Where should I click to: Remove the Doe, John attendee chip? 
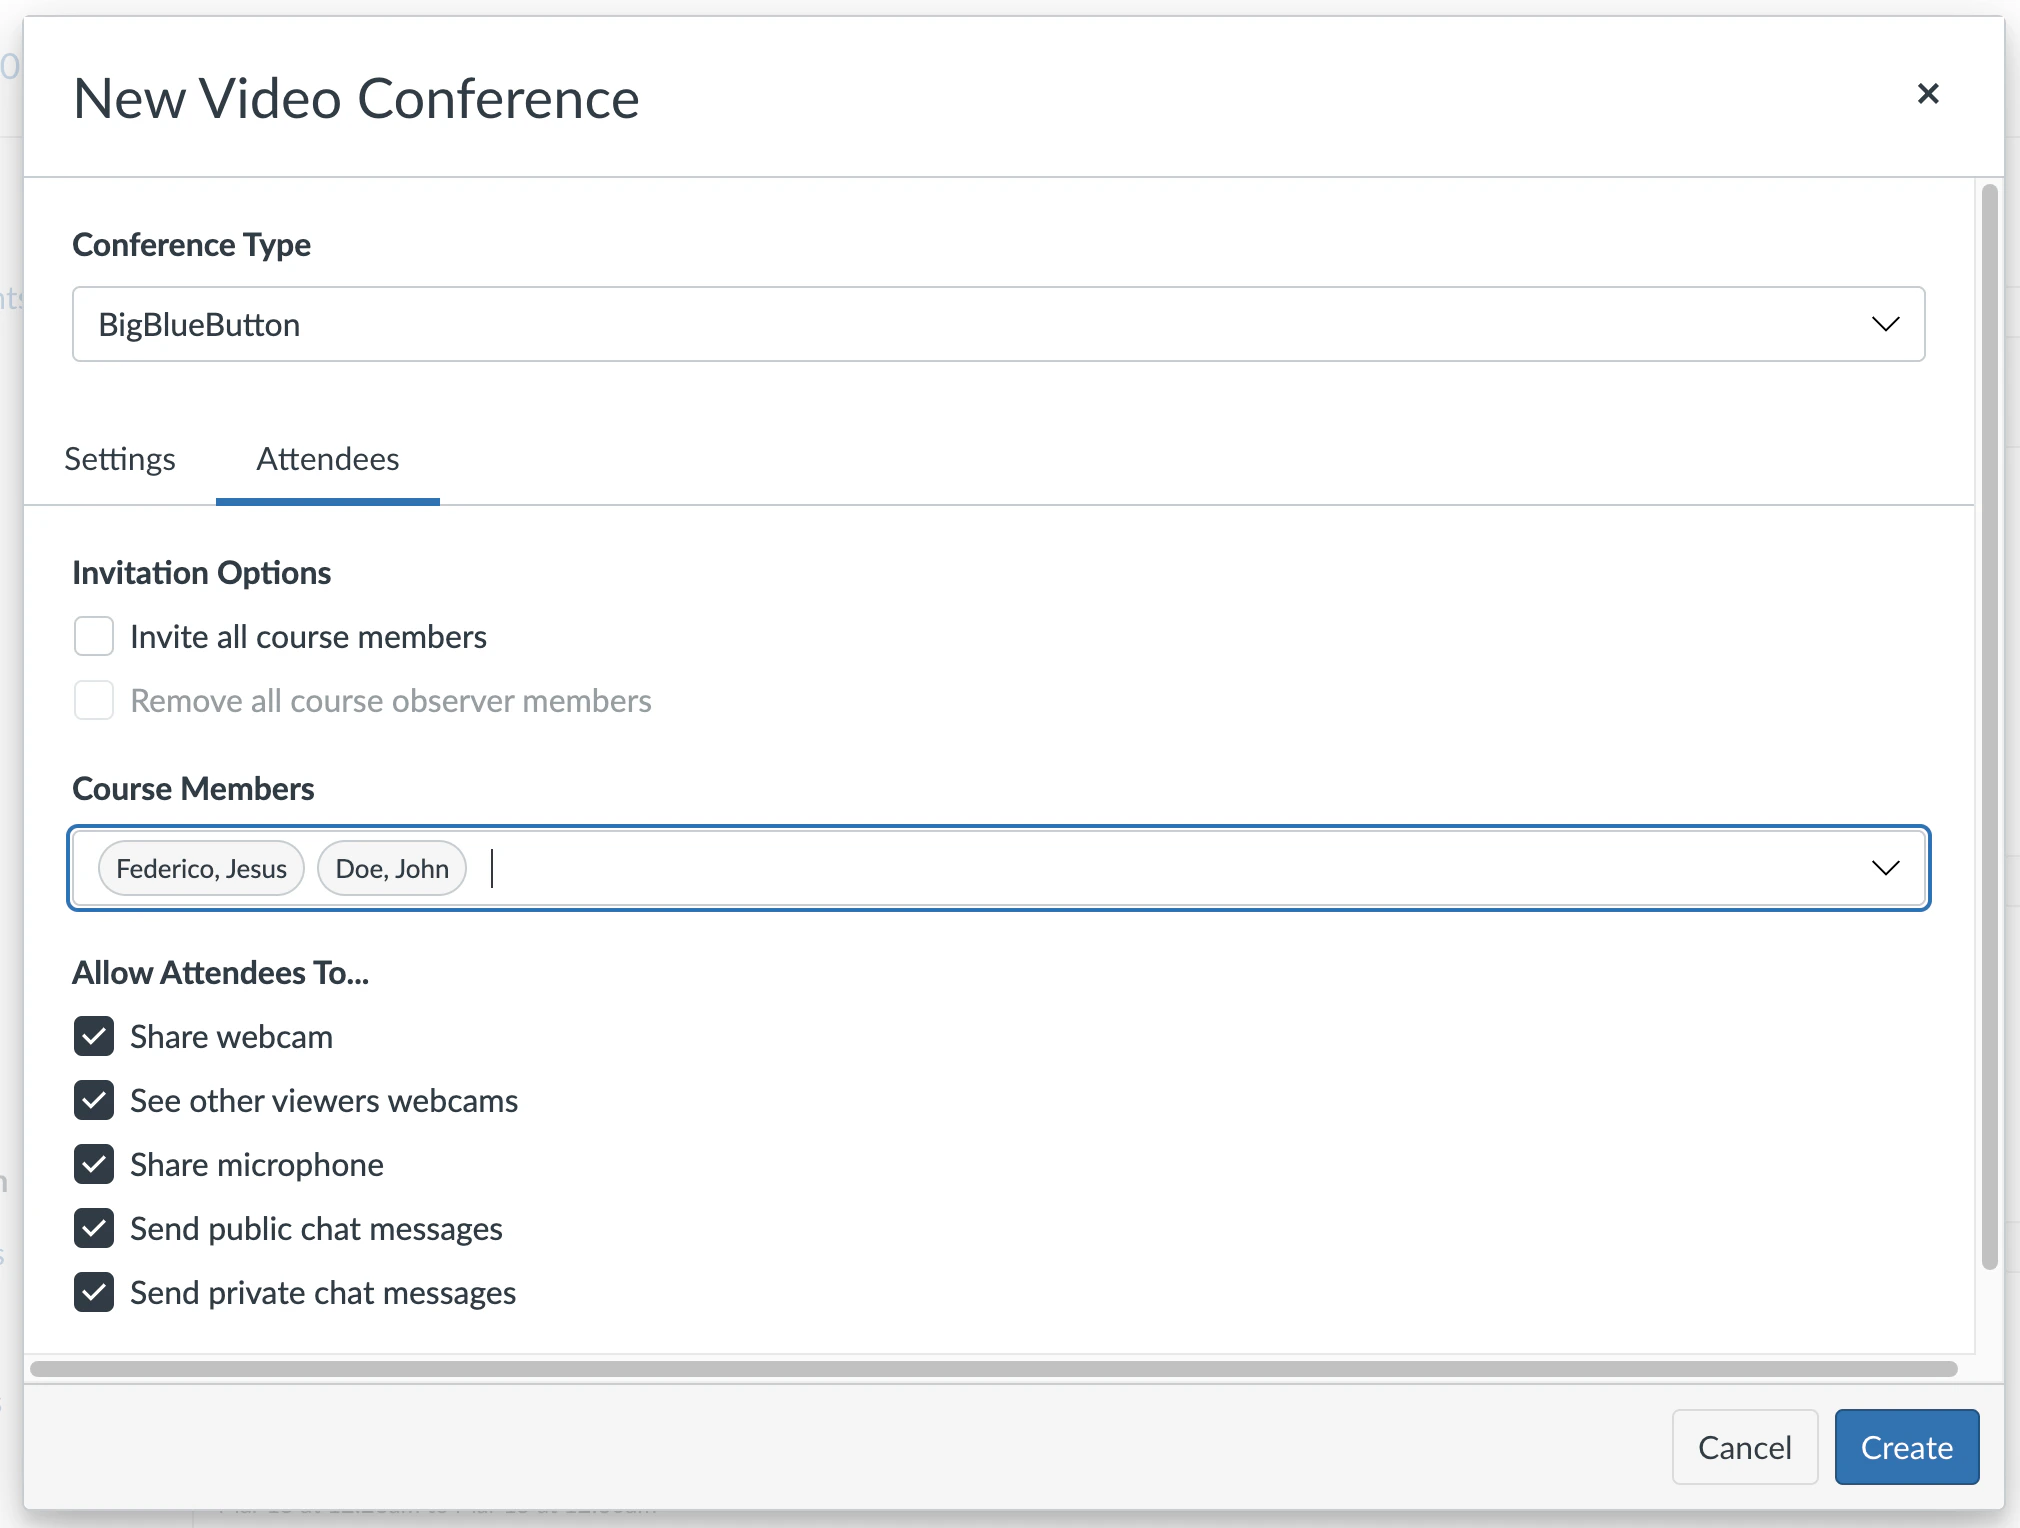[391, 868]
